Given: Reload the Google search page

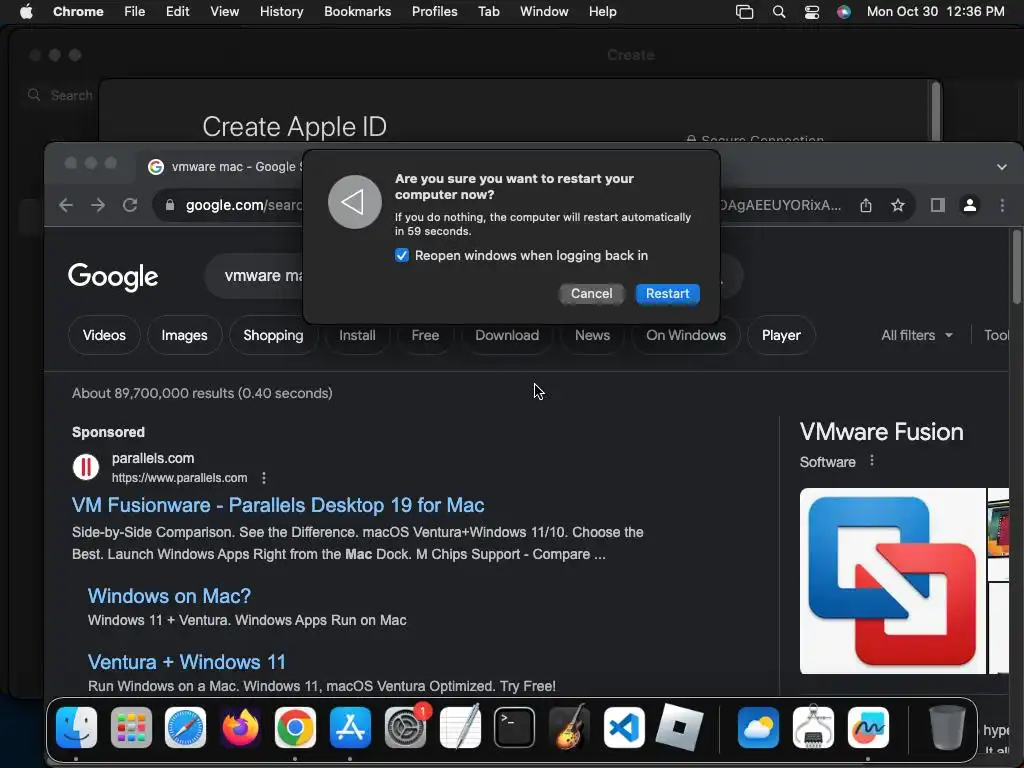Looking at the screenshot, I should click(130, 205).
